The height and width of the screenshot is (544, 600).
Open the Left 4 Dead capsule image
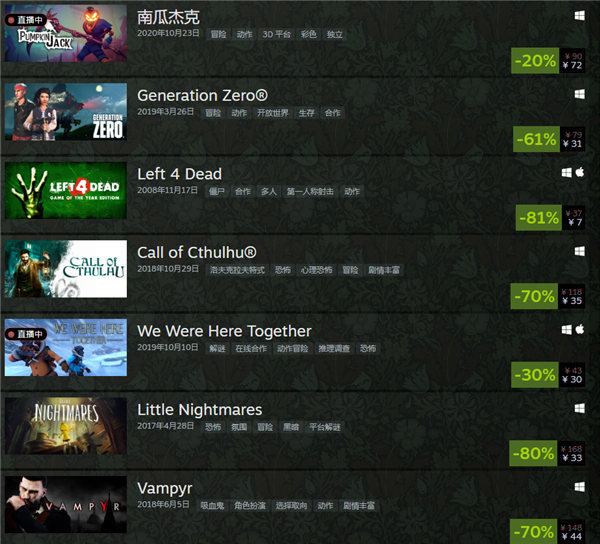click(66, 191)
